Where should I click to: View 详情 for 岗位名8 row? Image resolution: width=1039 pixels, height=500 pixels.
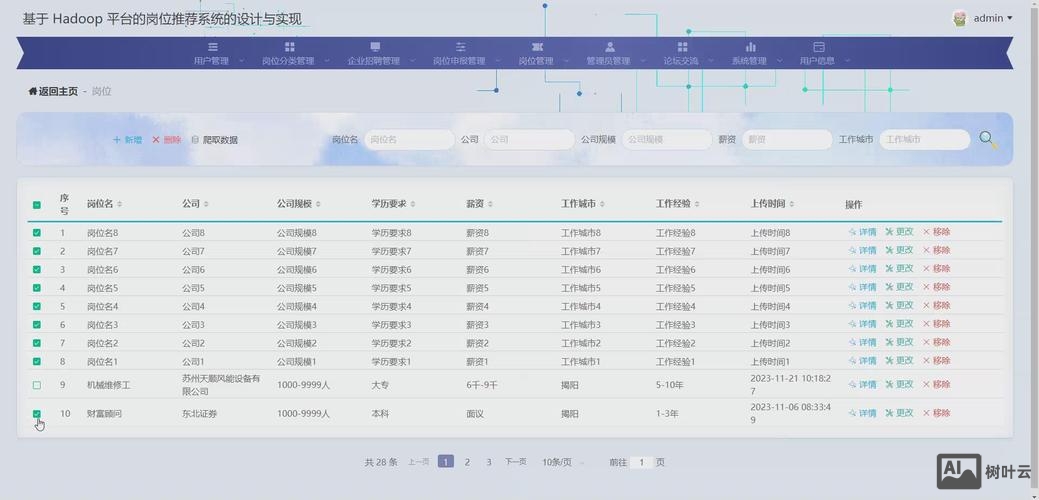(x=862, y=232)
